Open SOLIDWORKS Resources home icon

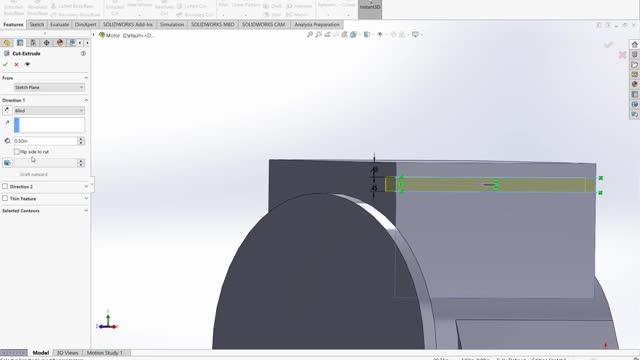click(x=635, y=44)
